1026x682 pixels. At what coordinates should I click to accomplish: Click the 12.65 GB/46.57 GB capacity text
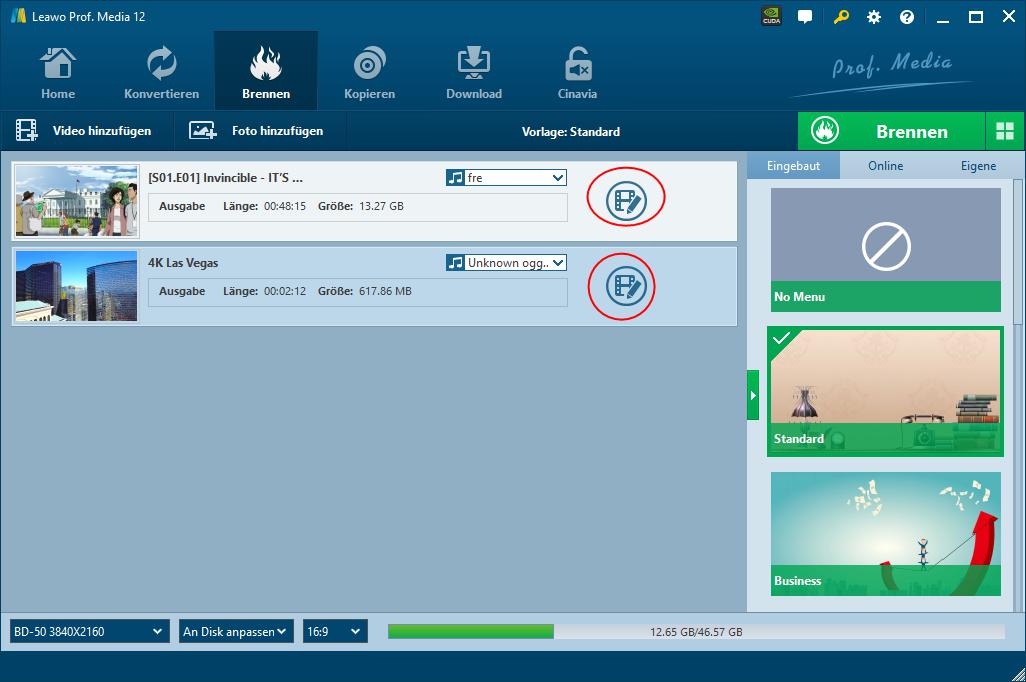pos(696,632)
